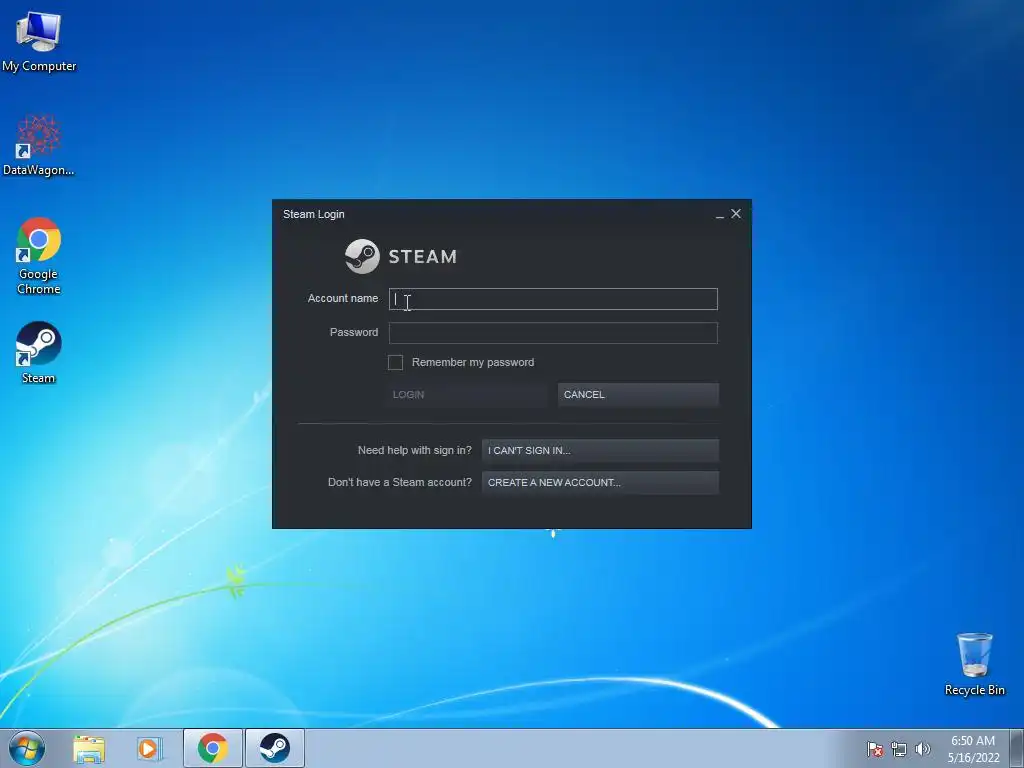Enable Remember my password checkbox
This screenshot has width=1024, height=768.
coord(395,362)
